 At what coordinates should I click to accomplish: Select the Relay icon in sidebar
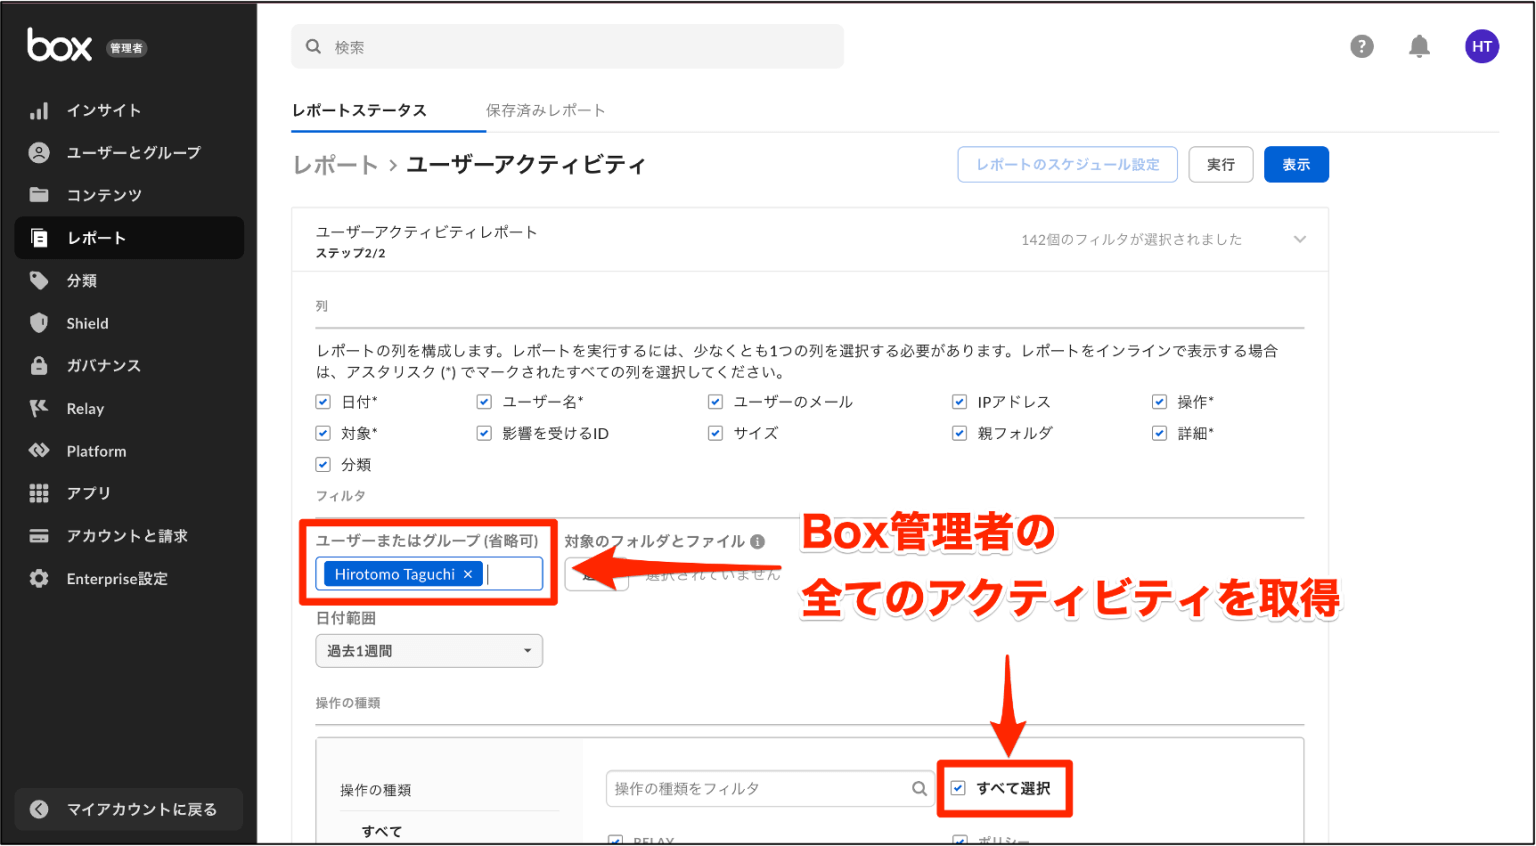click(x=84, y=408)
